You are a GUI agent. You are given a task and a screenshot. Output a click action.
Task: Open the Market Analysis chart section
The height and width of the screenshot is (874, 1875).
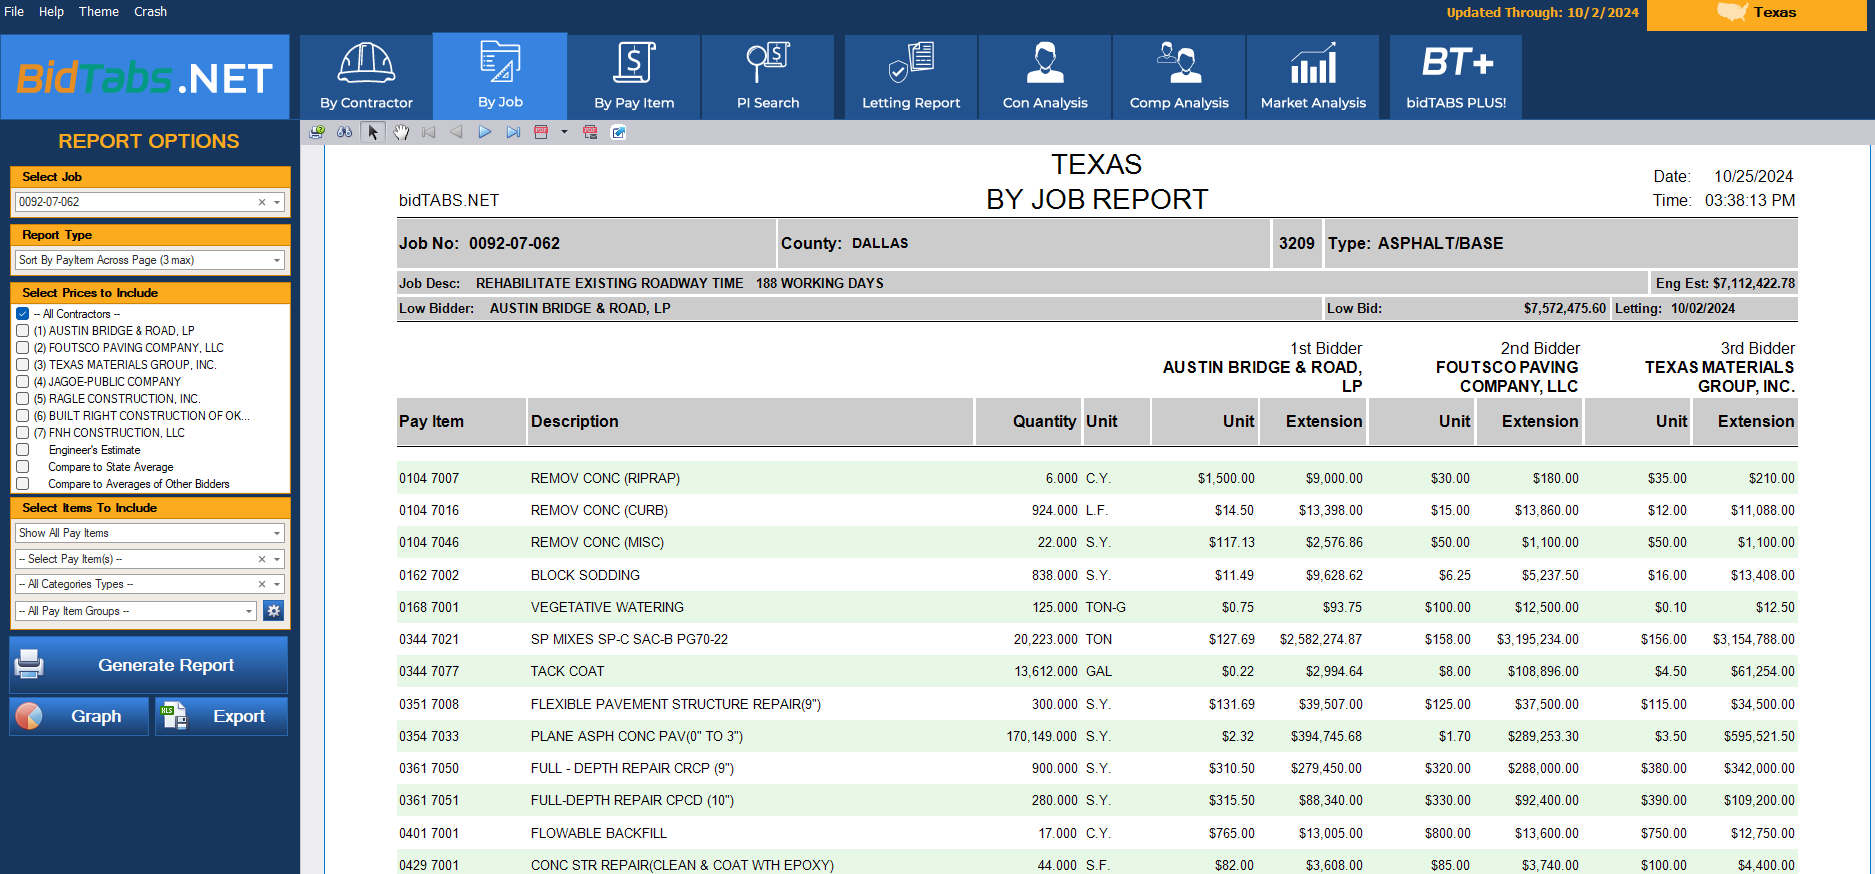1313,77
